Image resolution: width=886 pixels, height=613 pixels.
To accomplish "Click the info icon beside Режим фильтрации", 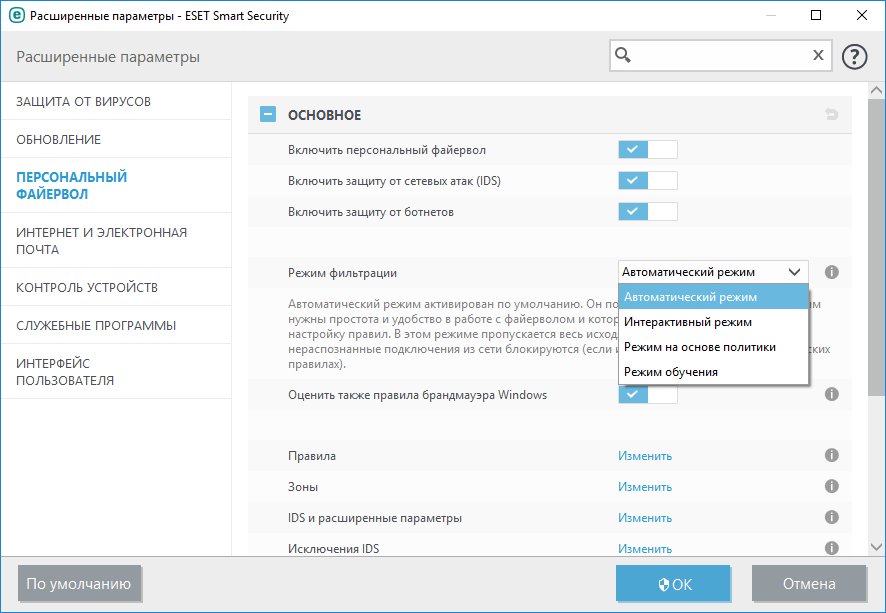I will tap(831, 271).
